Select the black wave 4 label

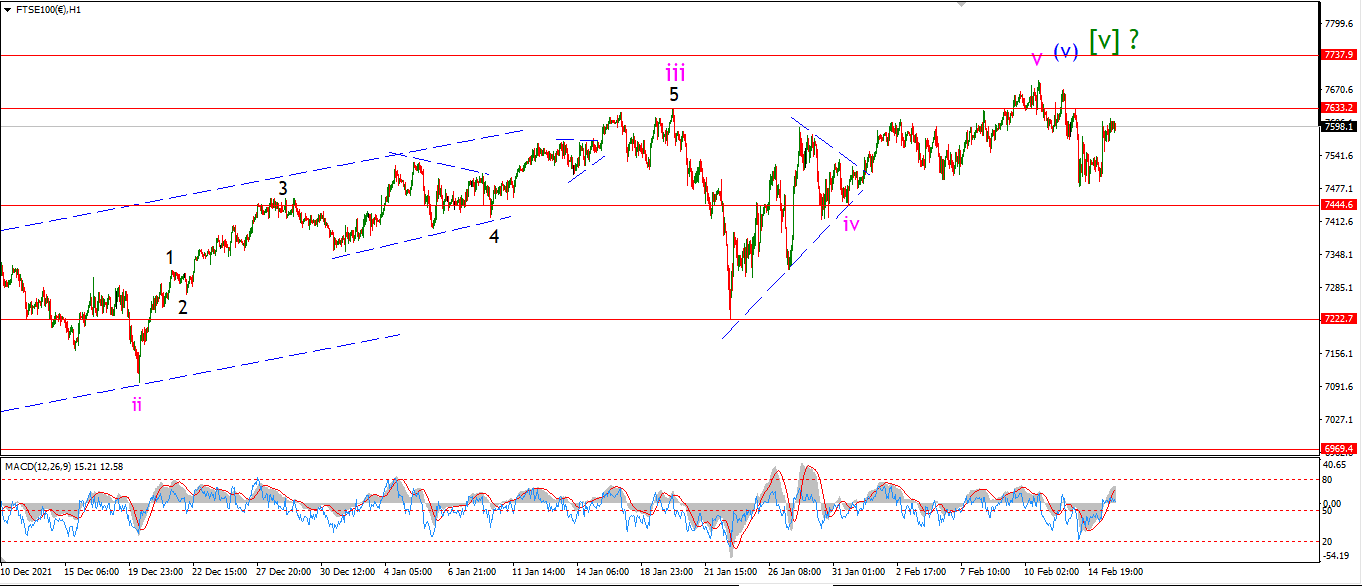[494, 236]
